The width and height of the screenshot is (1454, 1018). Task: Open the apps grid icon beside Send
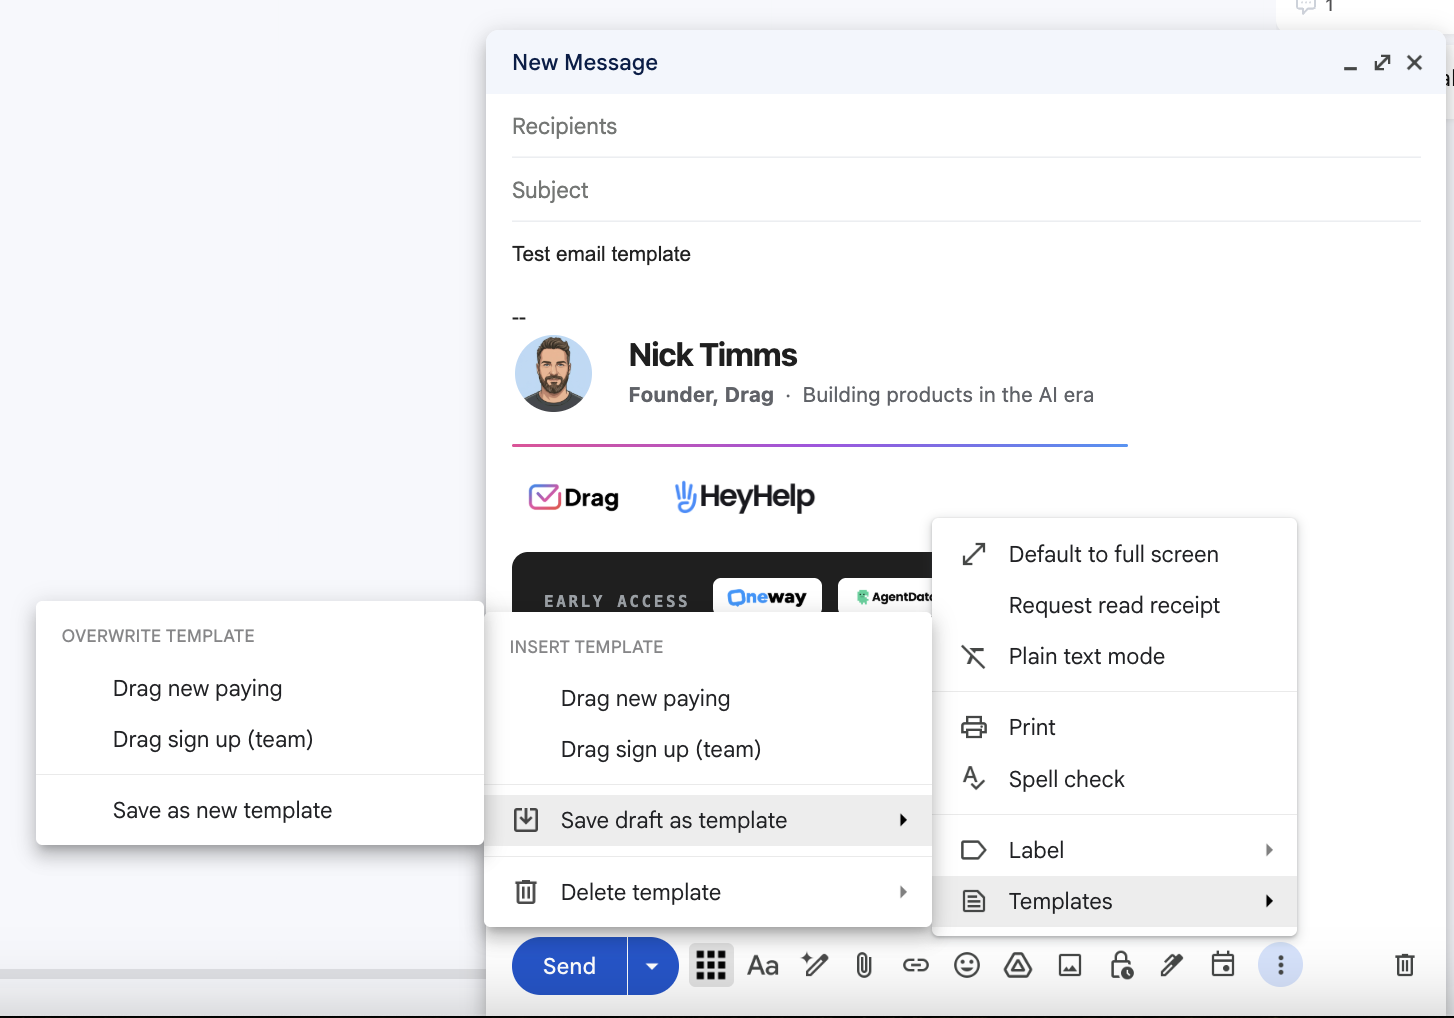[711, 965]
